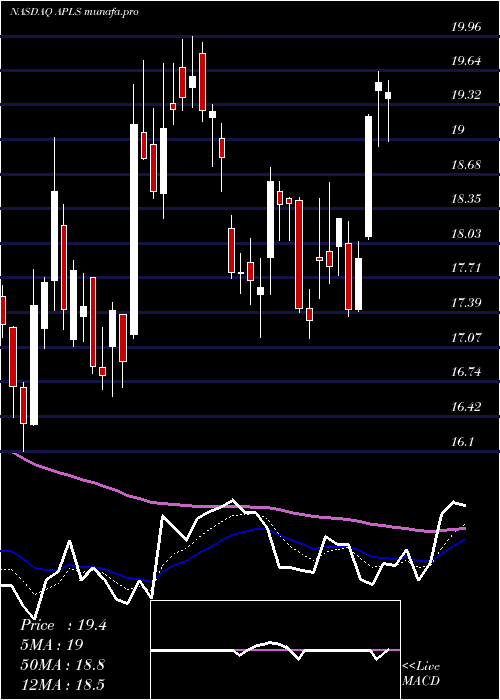The height and width of the screenshot is (700, 500).
Task: Click the tall white candle before the last two
Action: [x=368, y=176]
